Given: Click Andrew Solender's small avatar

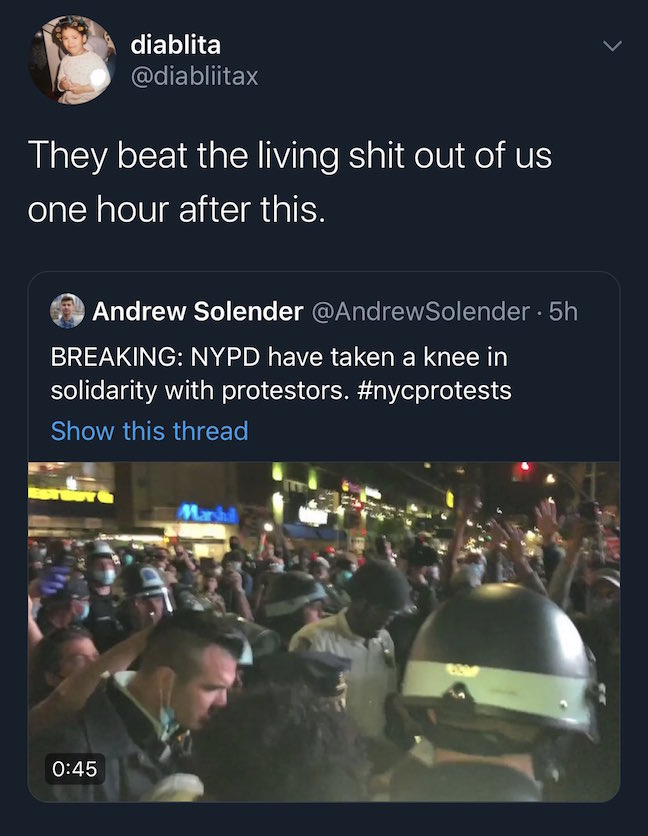Looking at the screenshot, I should pyautogui.click(x=67, y=311).
